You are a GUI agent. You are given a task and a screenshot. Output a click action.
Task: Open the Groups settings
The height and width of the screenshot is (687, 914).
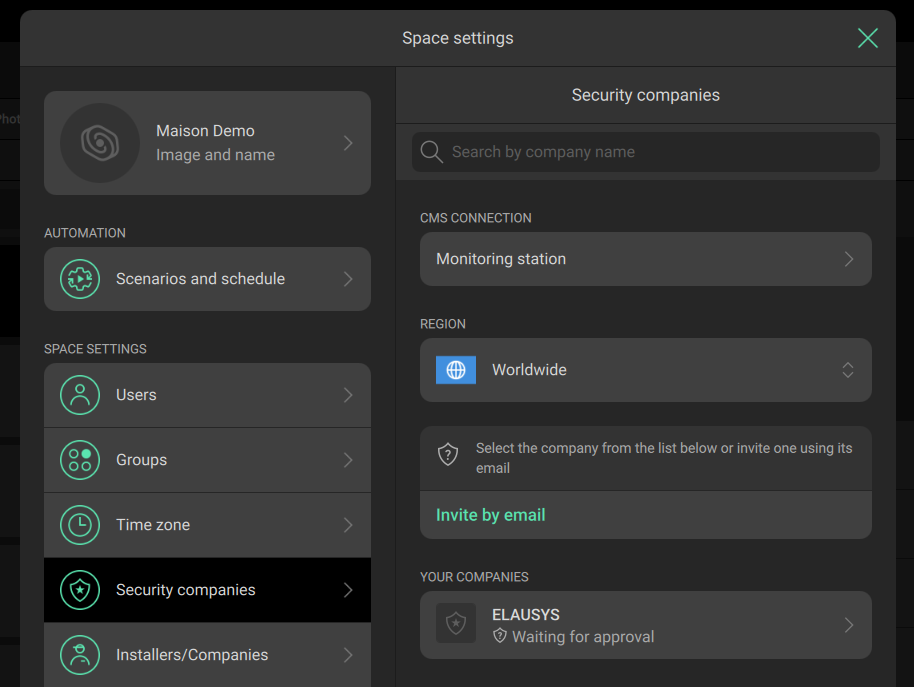pyautogui.click(x=208, y=460)
